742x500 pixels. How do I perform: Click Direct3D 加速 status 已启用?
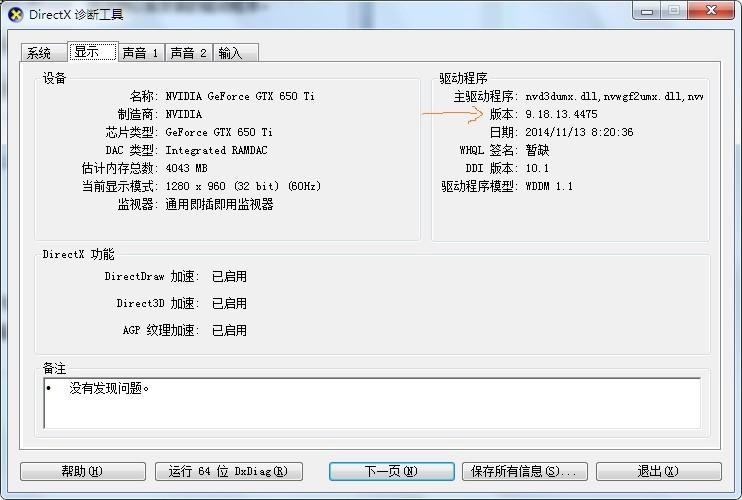(x=229, y=303)
